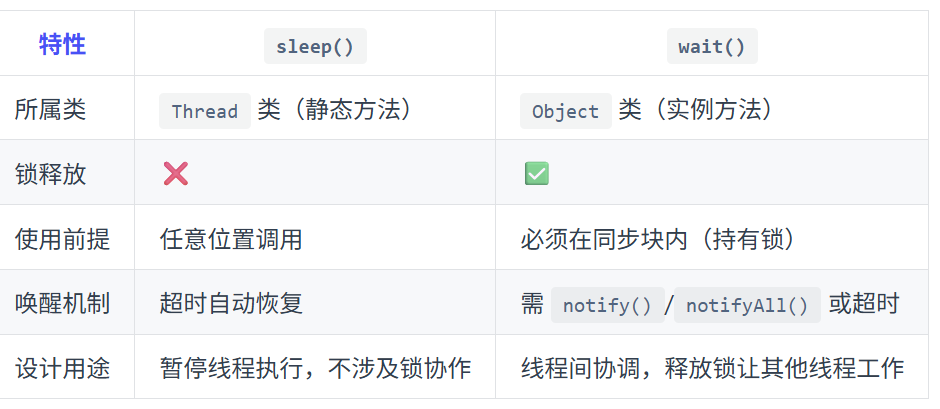Click the 任意位置调用 cell text
The width and height of the screenshot is (940, 409).
(231, 239)
